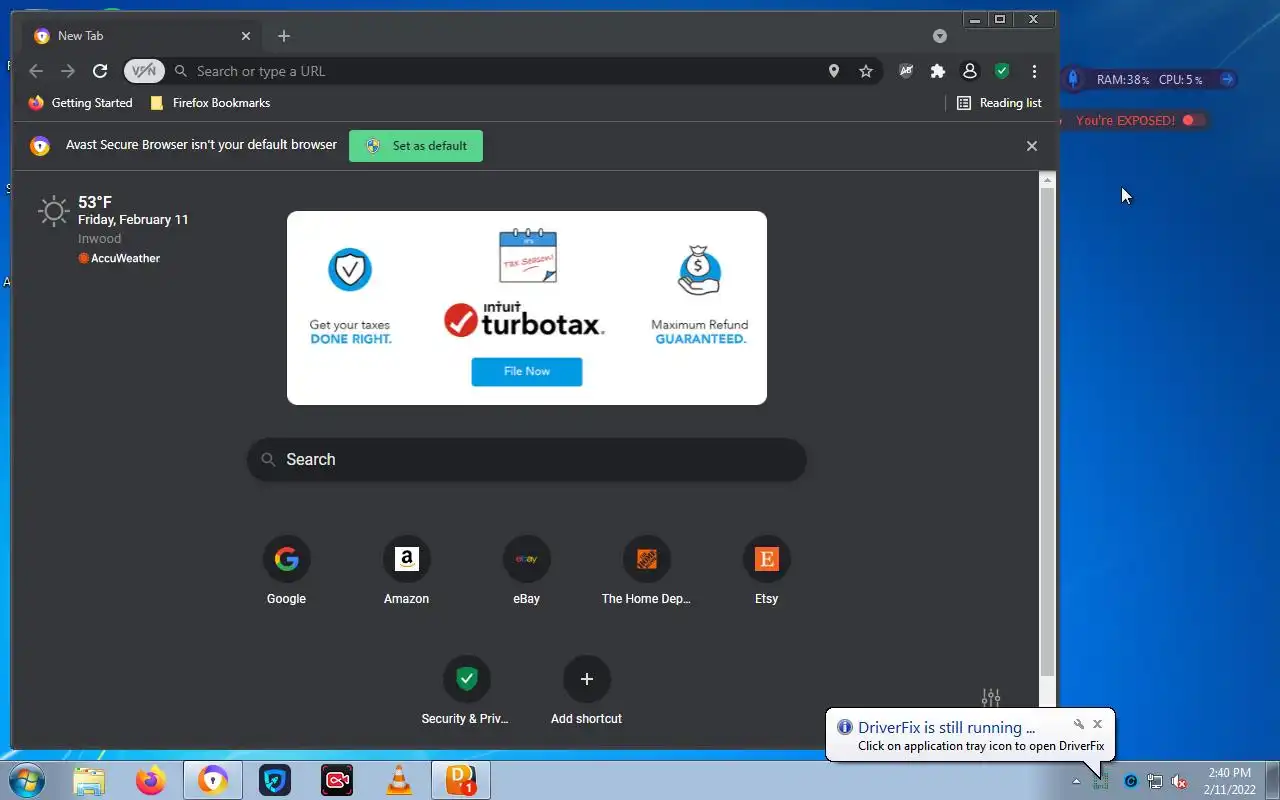Open the Windows Start button

click(x=26, y=780)
